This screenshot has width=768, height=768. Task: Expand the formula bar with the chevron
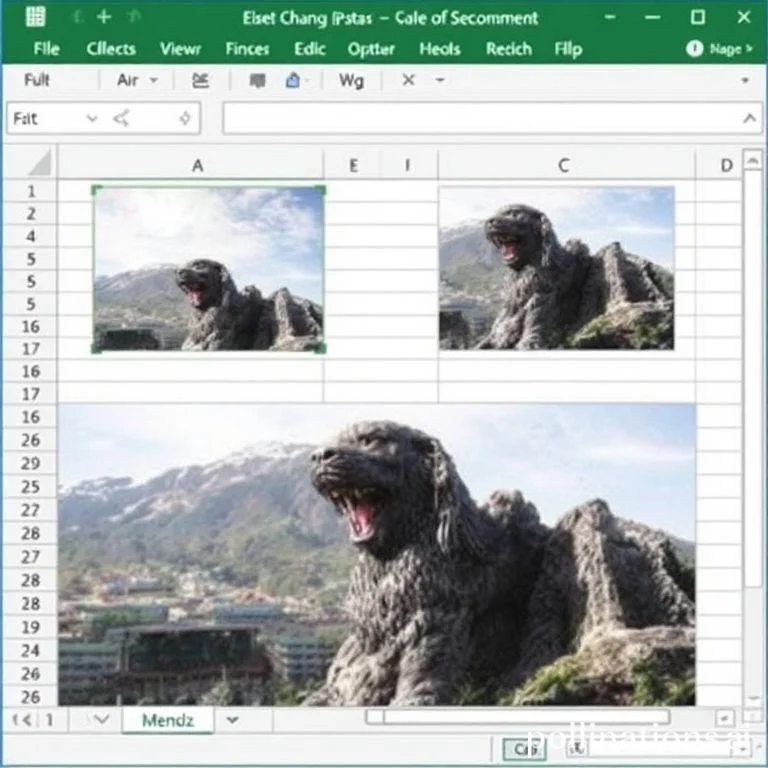(750, 119)
